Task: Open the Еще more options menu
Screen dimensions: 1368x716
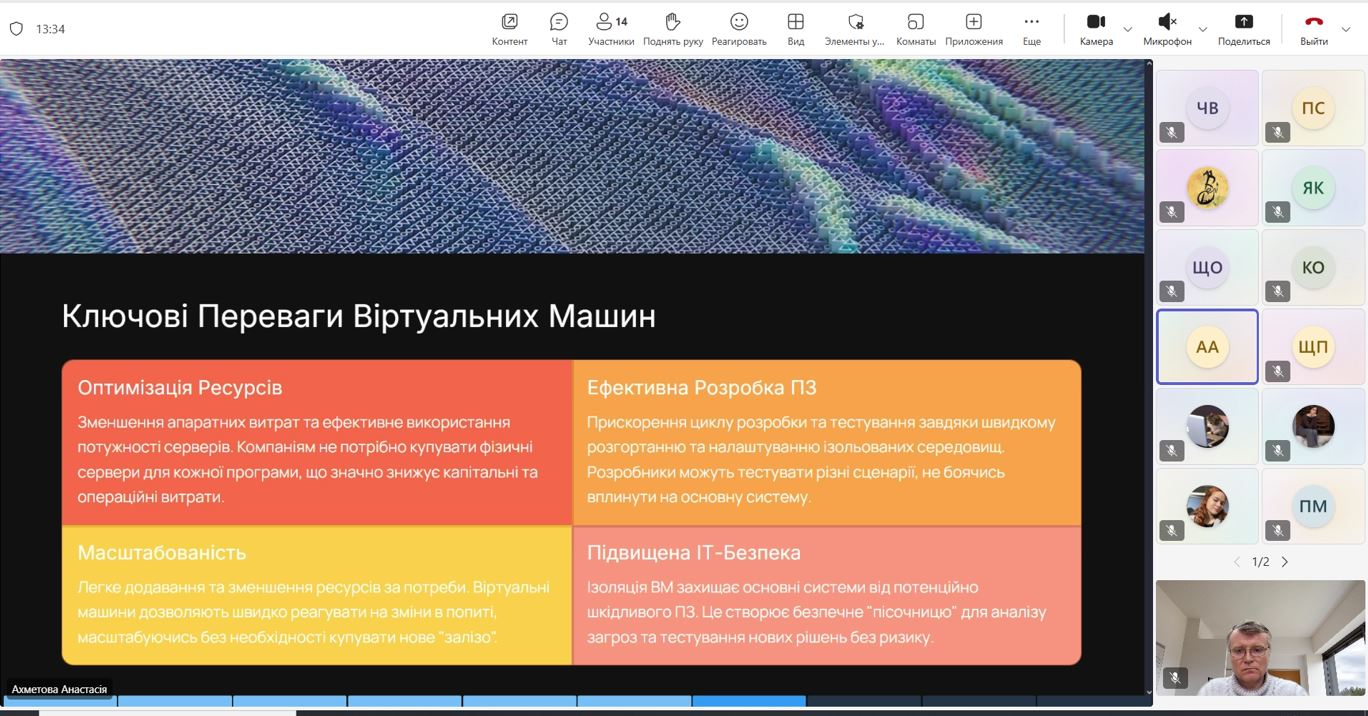Action: click(1031, 28)
